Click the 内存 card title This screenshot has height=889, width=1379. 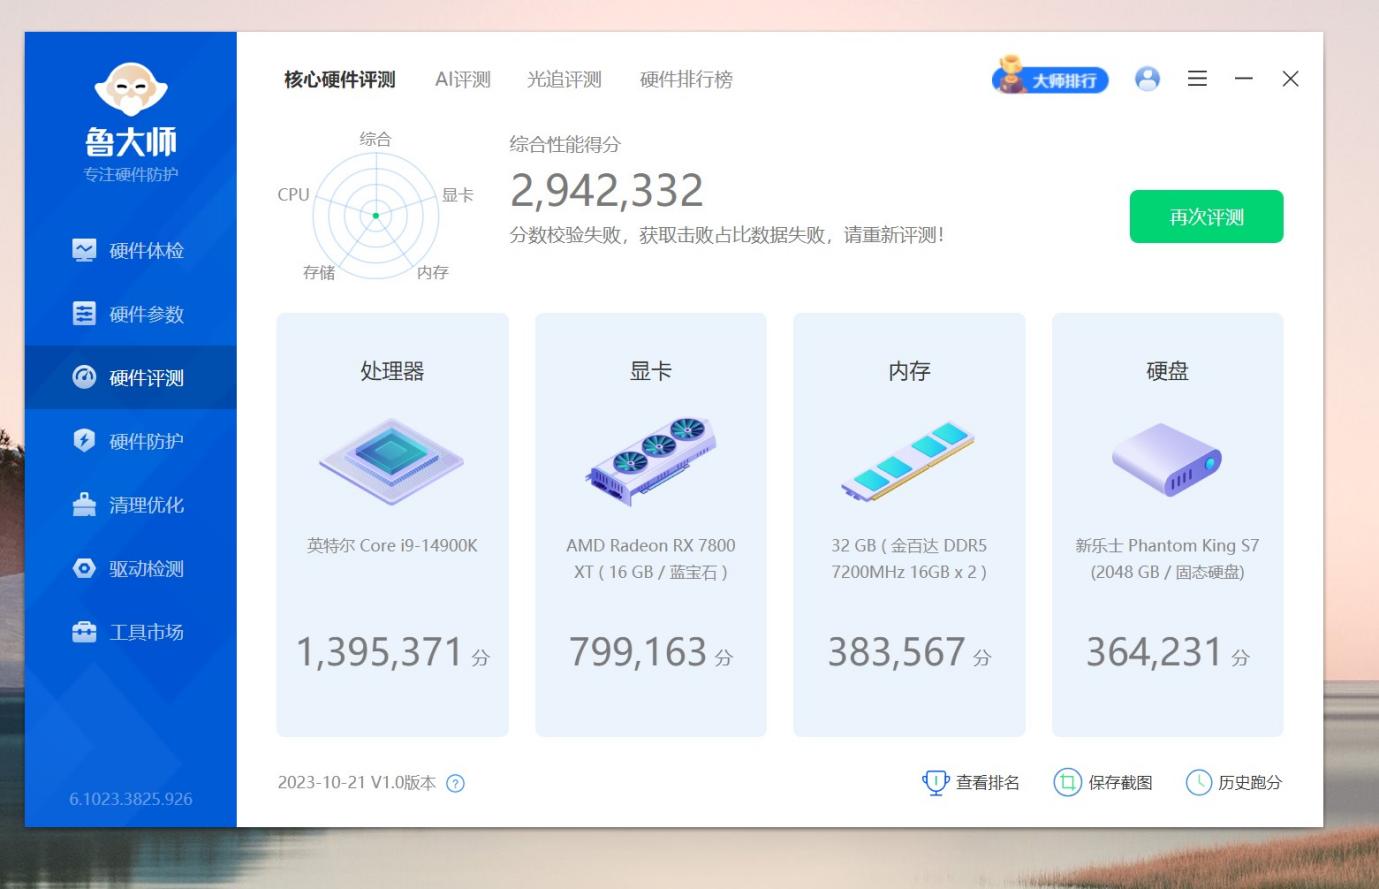(x=909, y=371)
